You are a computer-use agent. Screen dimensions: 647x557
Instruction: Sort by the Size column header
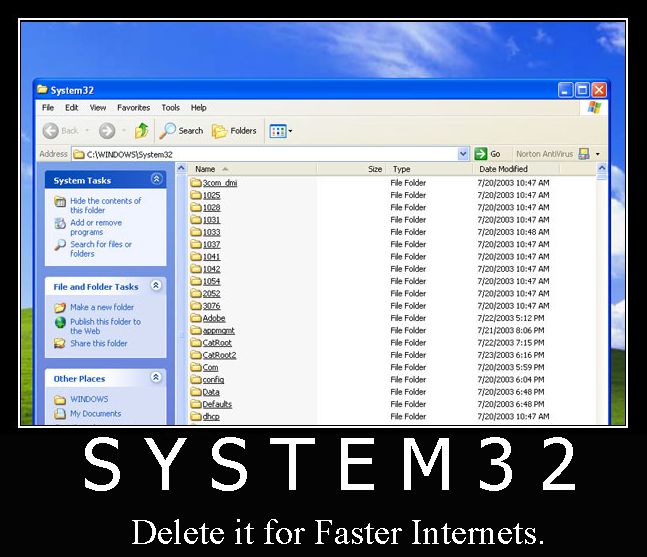coord(352,169)
